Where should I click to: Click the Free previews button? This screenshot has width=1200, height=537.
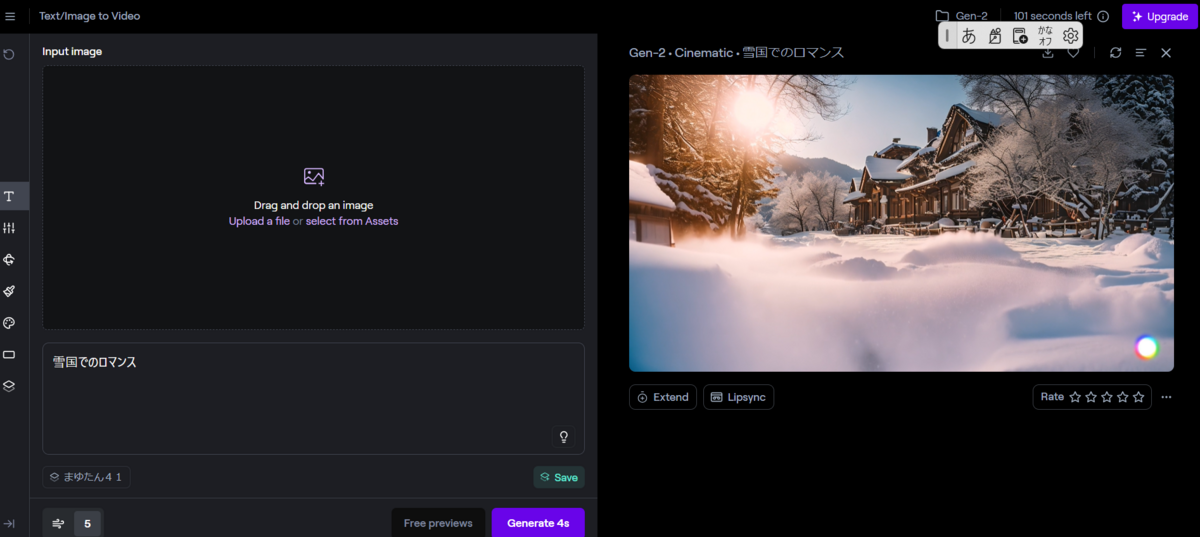click(x=438, y=523)
